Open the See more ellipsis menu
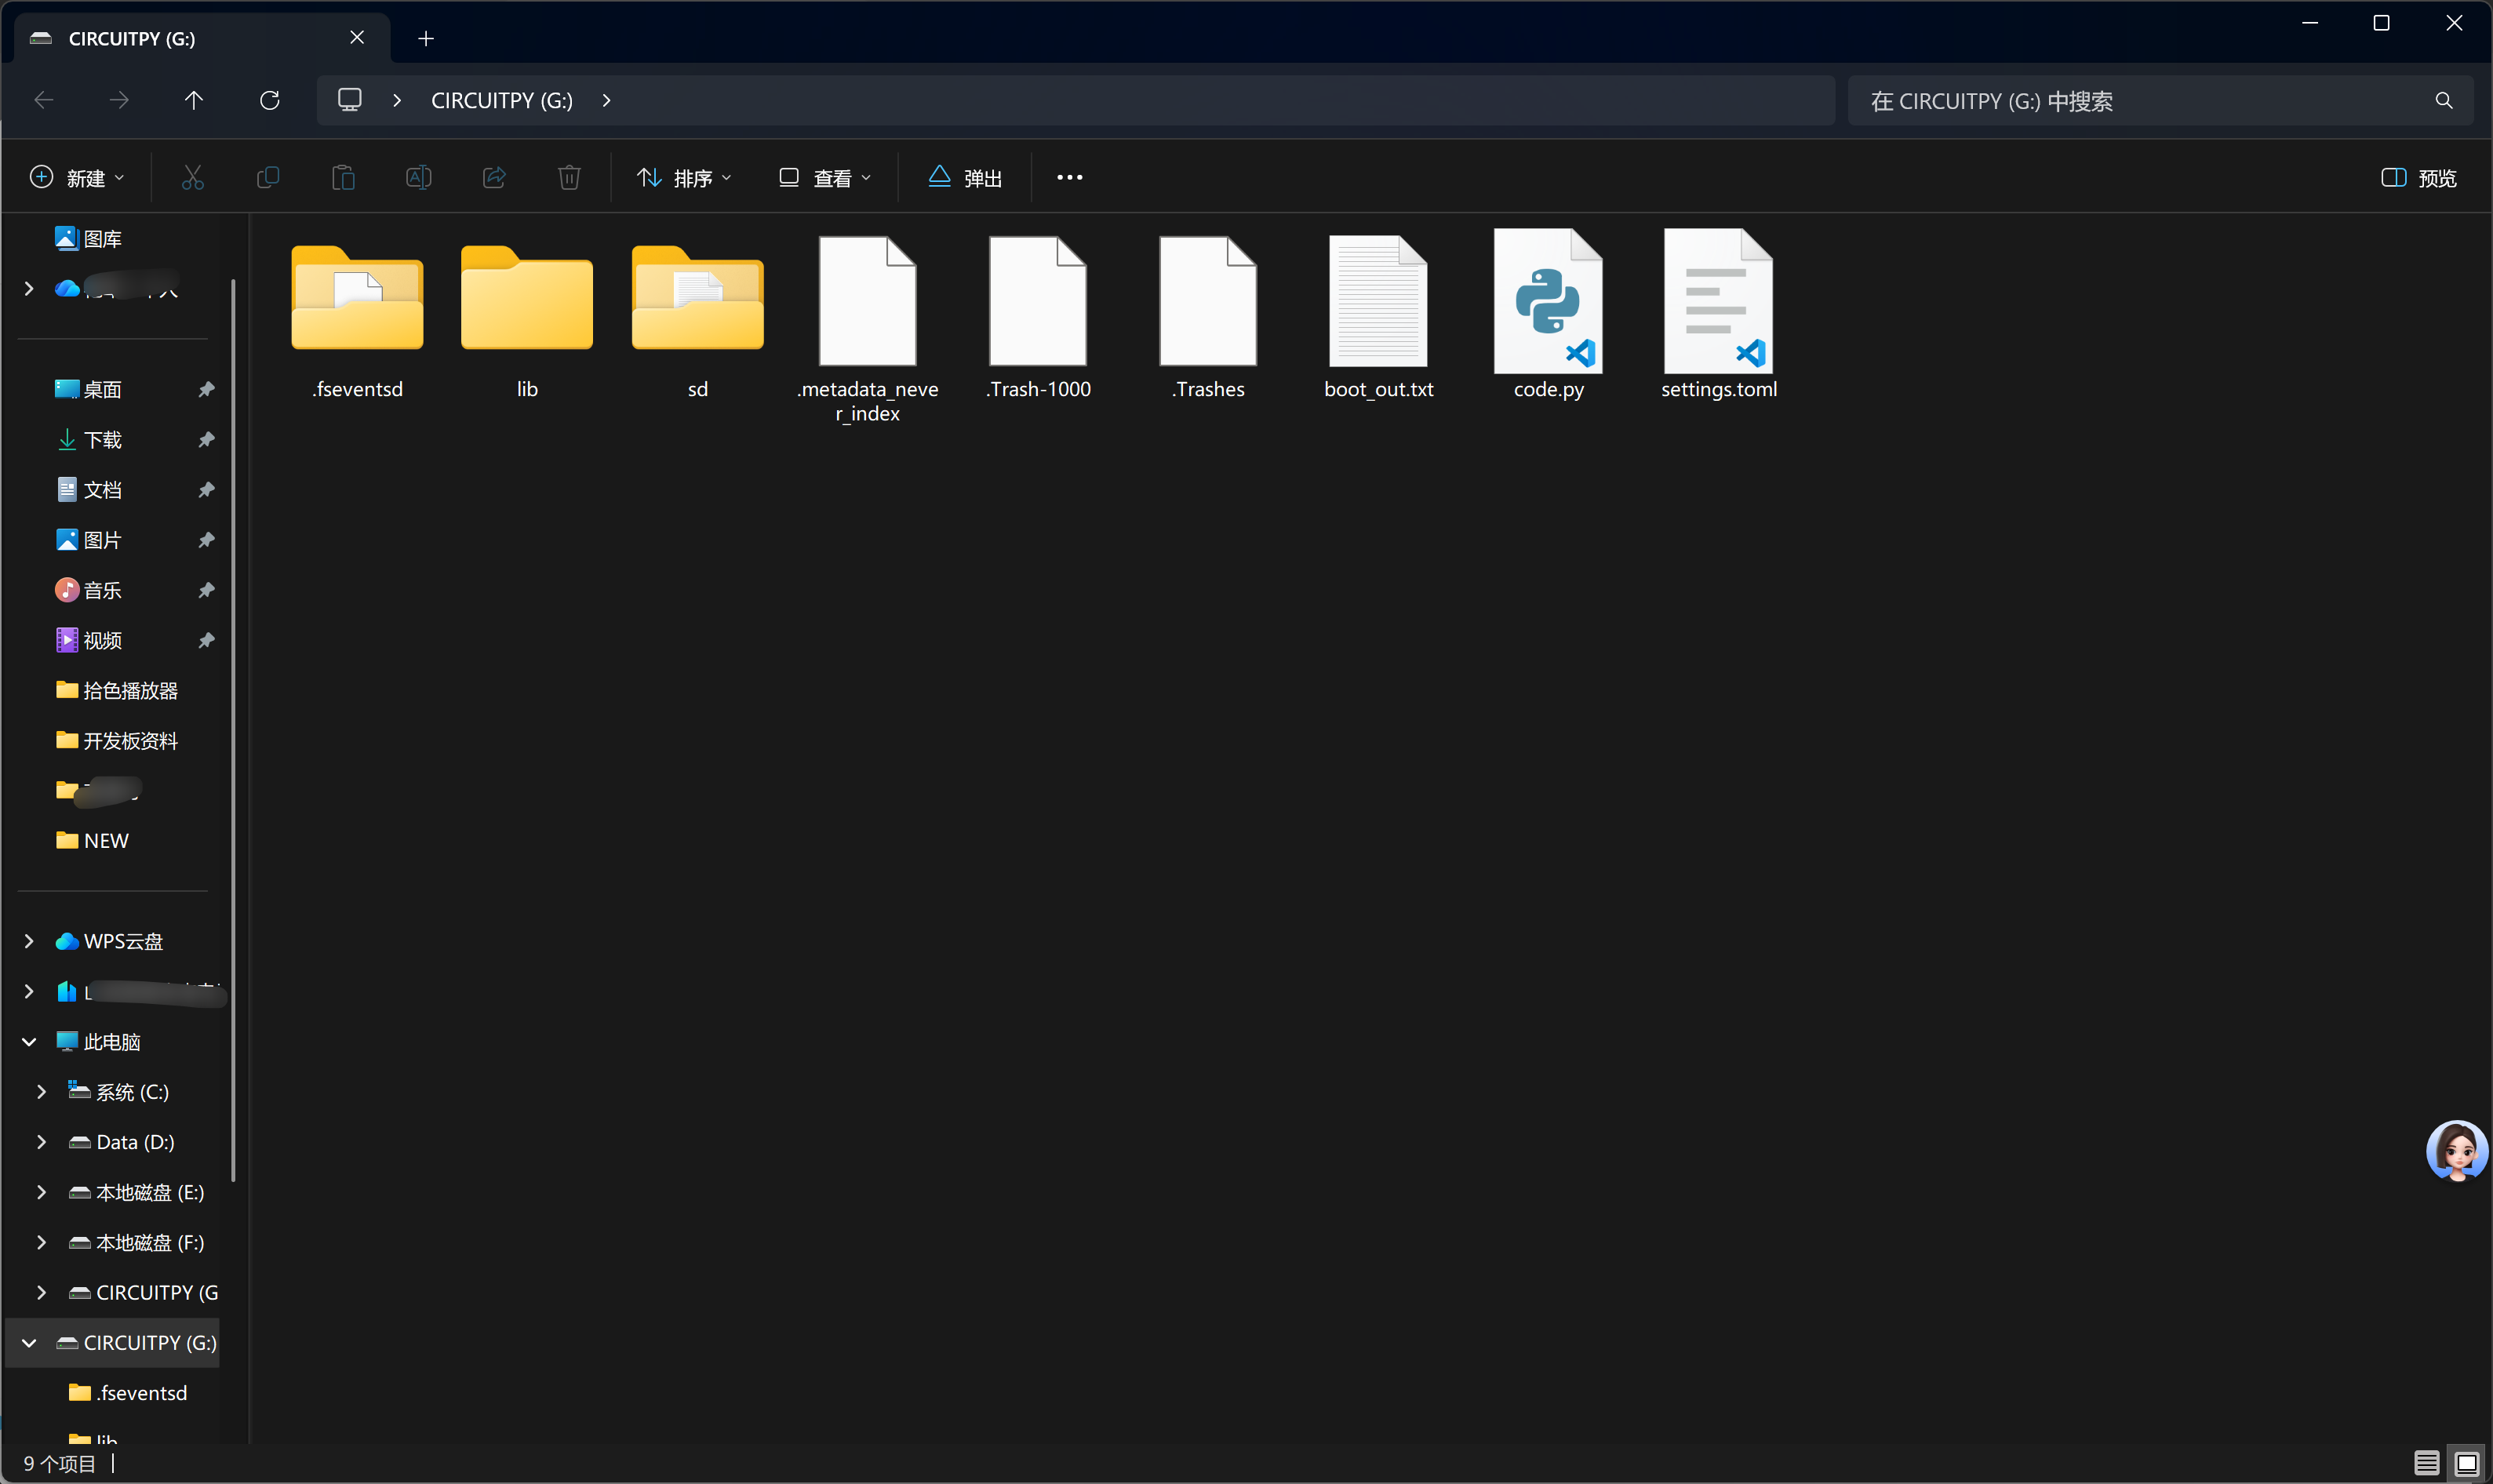 [1069, 178]
